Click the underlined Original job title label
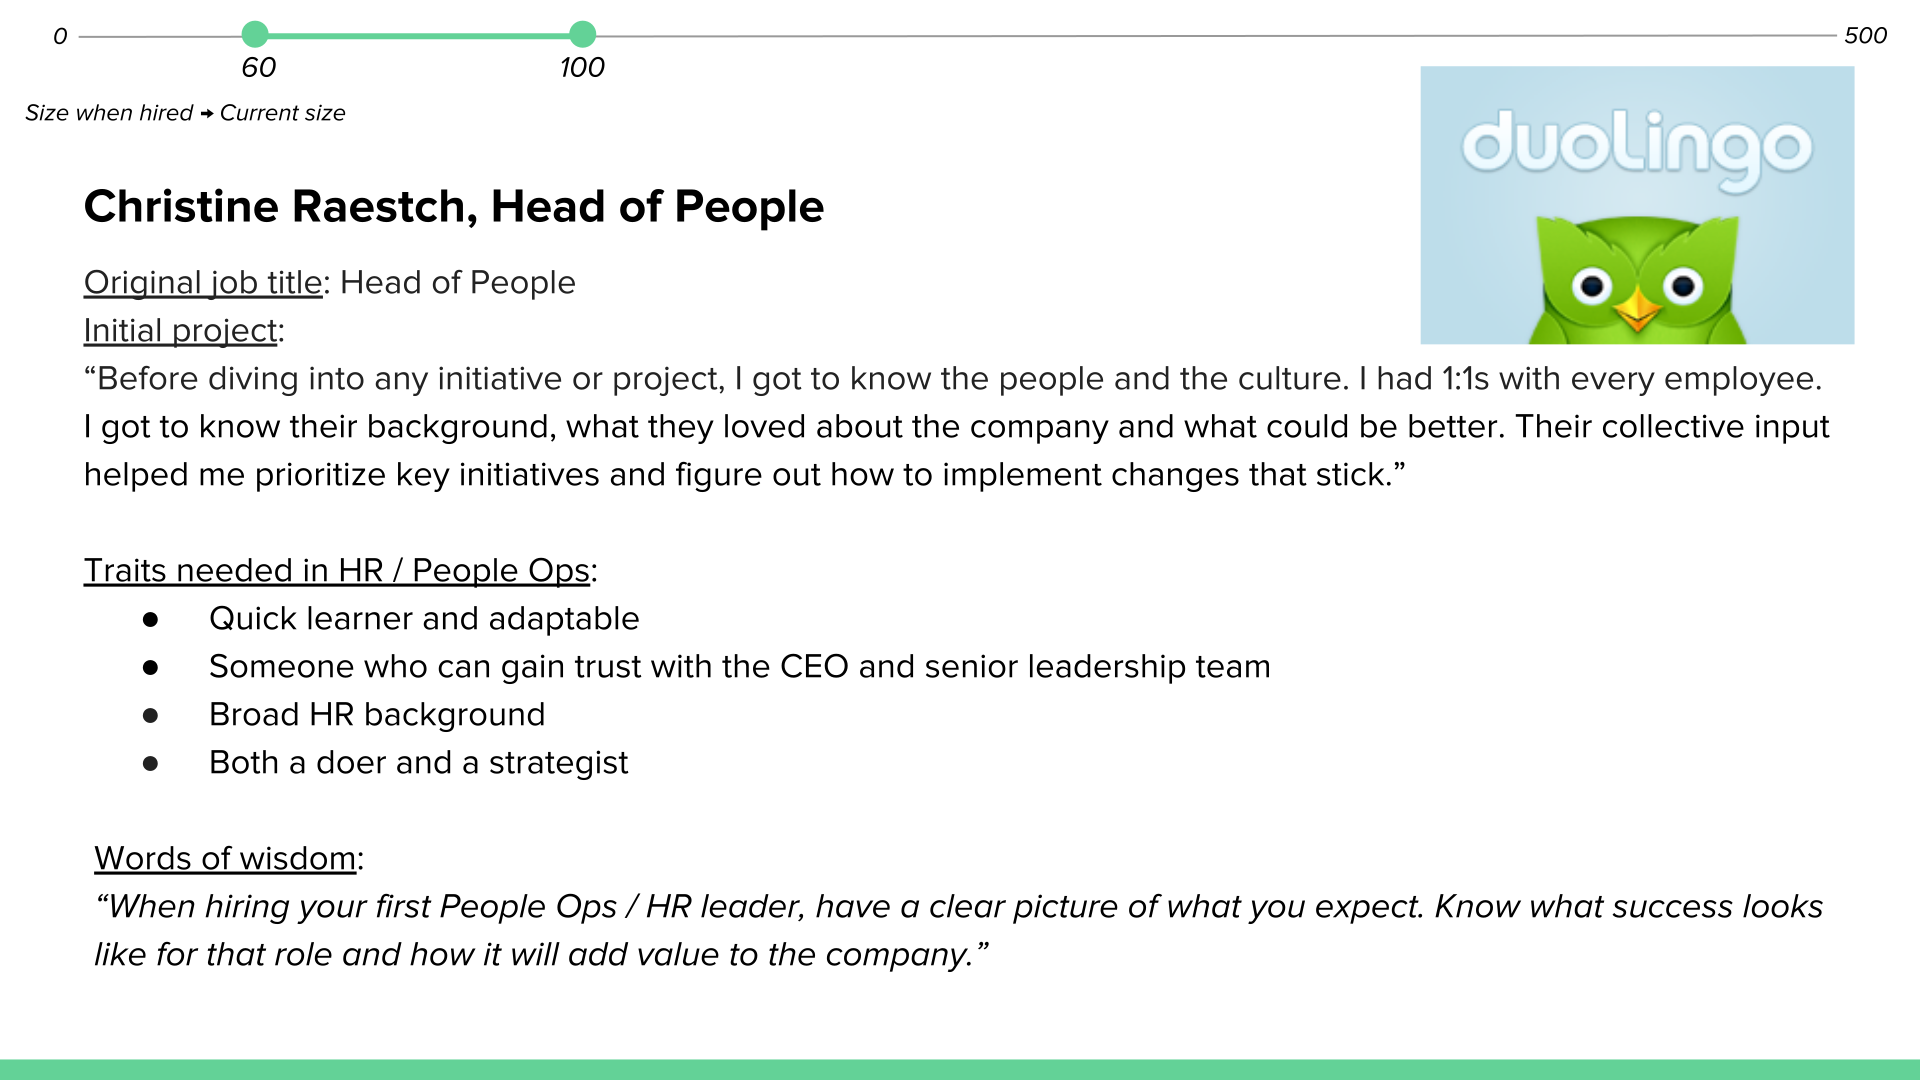 [x=203, y=282]
